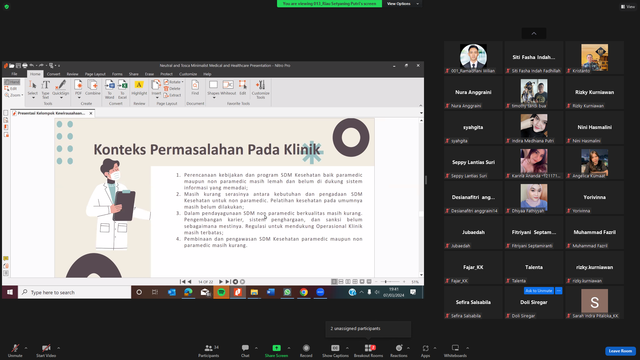Go to previous page in Nitro Pro

coord(189,282)
